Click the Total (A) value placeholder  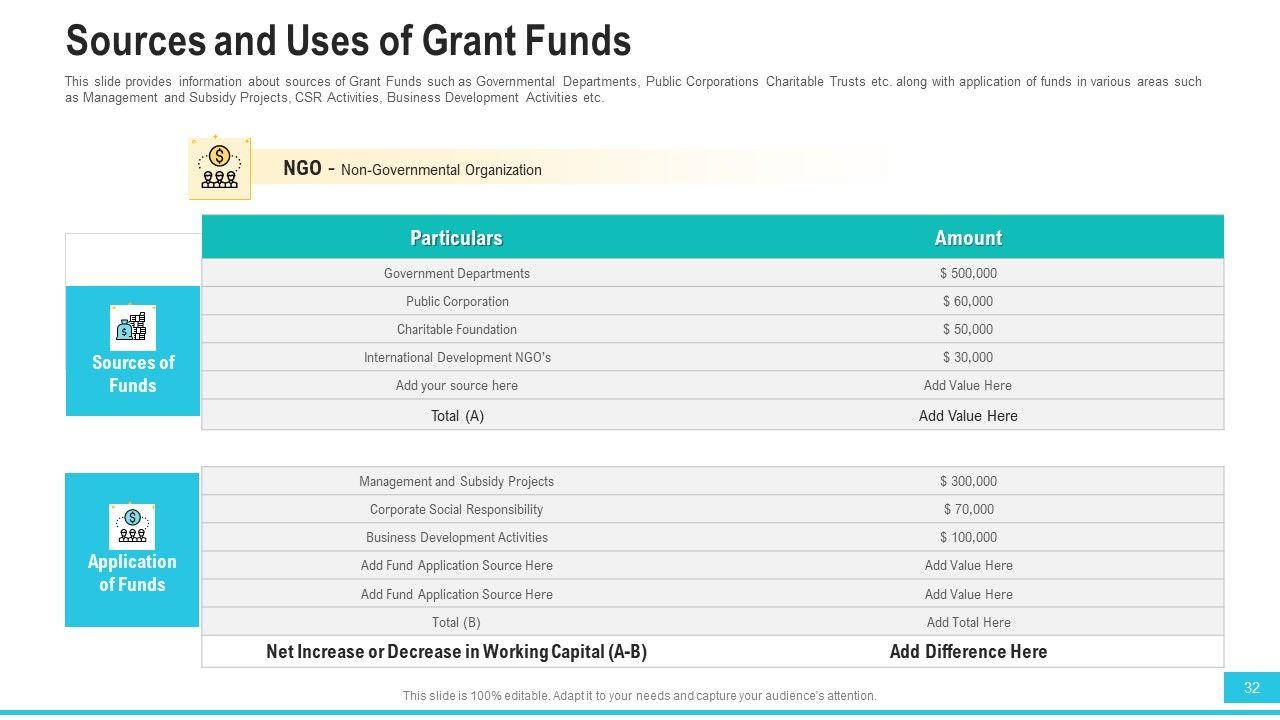pos(968,416)
